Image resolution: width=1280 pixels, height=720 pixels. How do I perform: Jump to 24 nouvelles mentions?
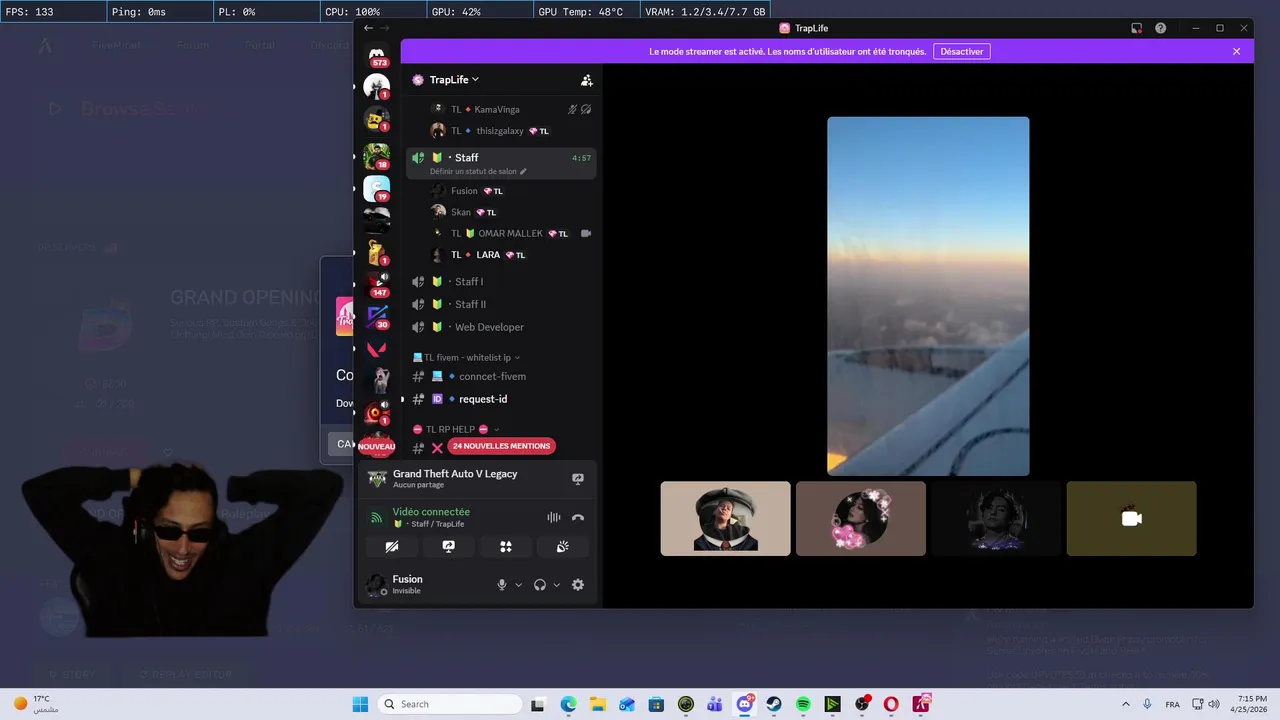501,446
